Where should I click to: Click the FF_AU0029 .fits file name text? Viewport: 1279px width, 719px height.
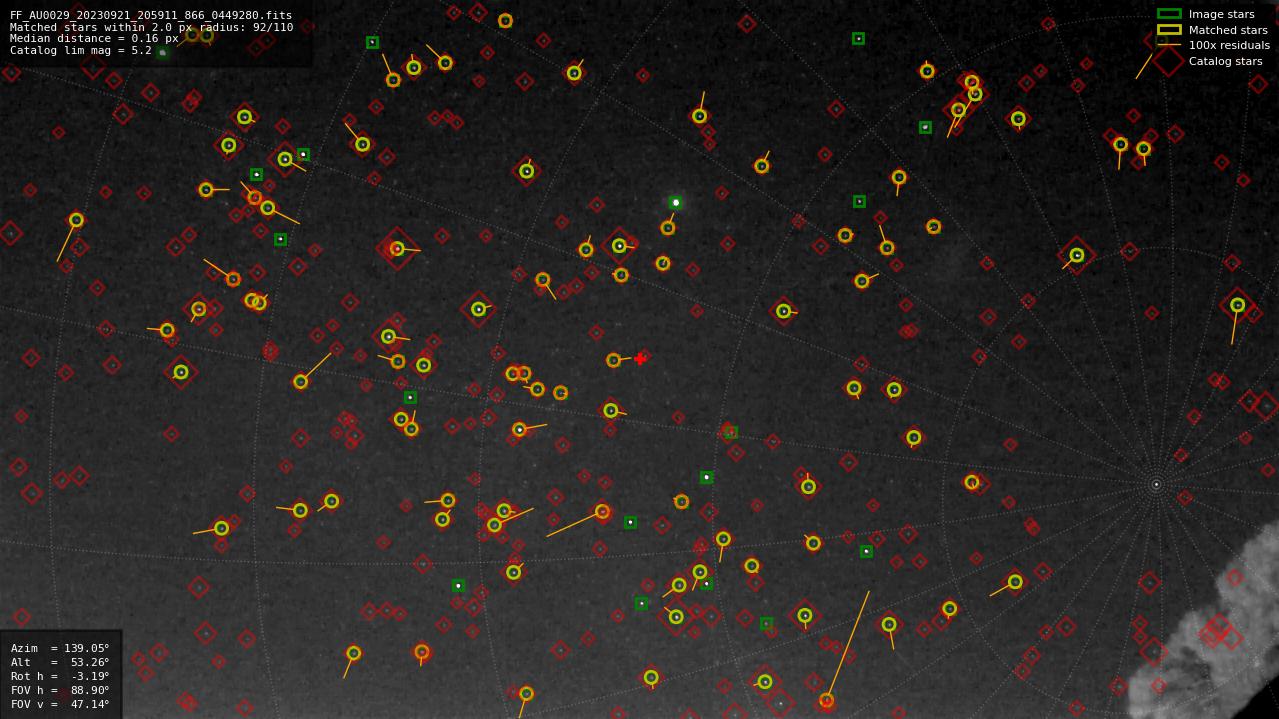[x=151, y=16]
